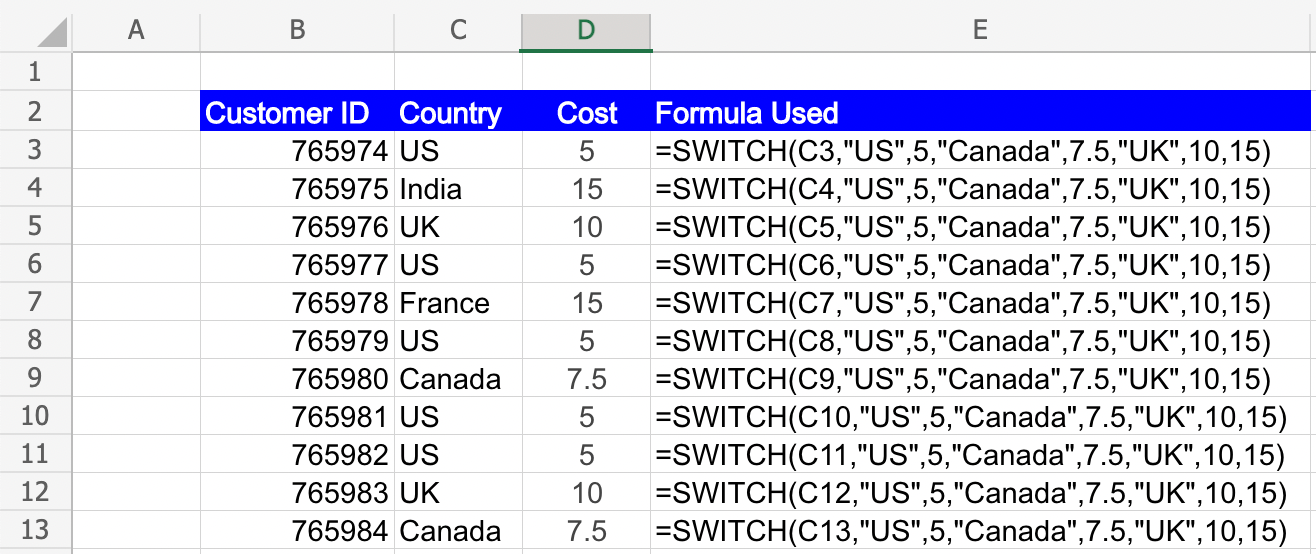The height and width of the screenshot is (554, 1316).
Task: Click the SWITCH formula referencing C11
Action: (x=980, y=454)
